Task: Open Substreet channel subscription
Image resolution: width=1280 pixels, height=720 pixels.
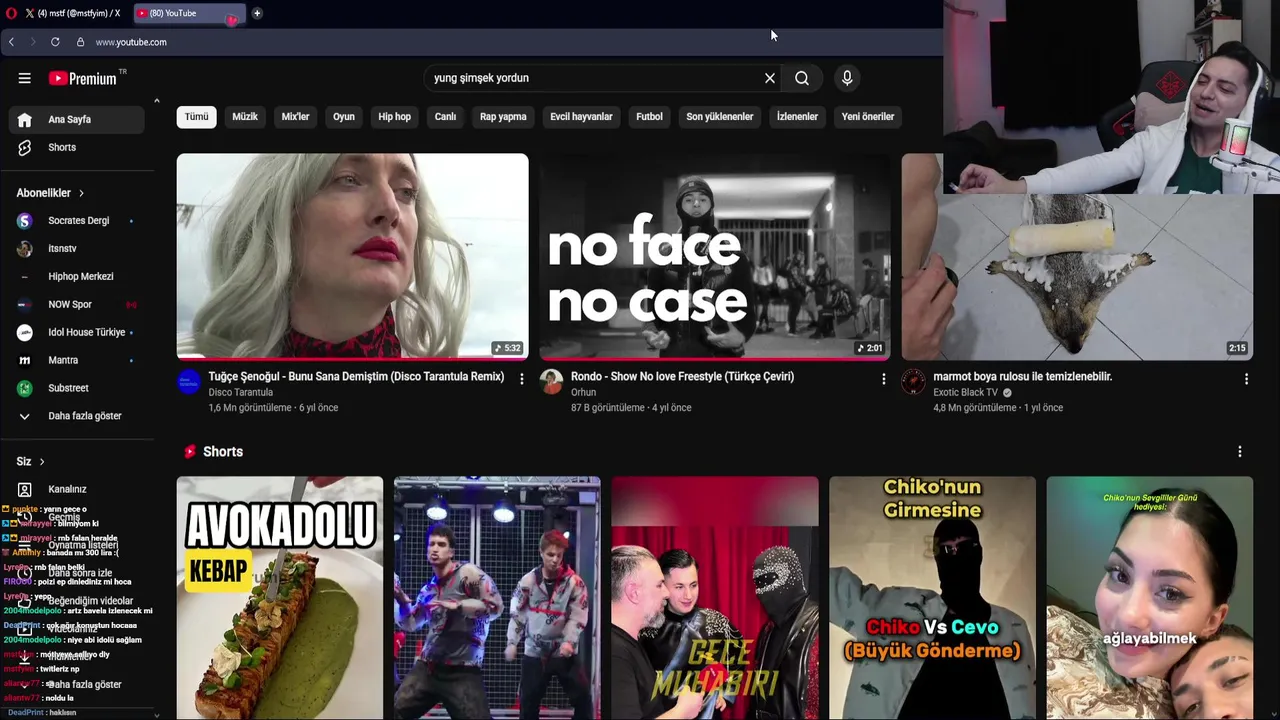Action: 77,388
